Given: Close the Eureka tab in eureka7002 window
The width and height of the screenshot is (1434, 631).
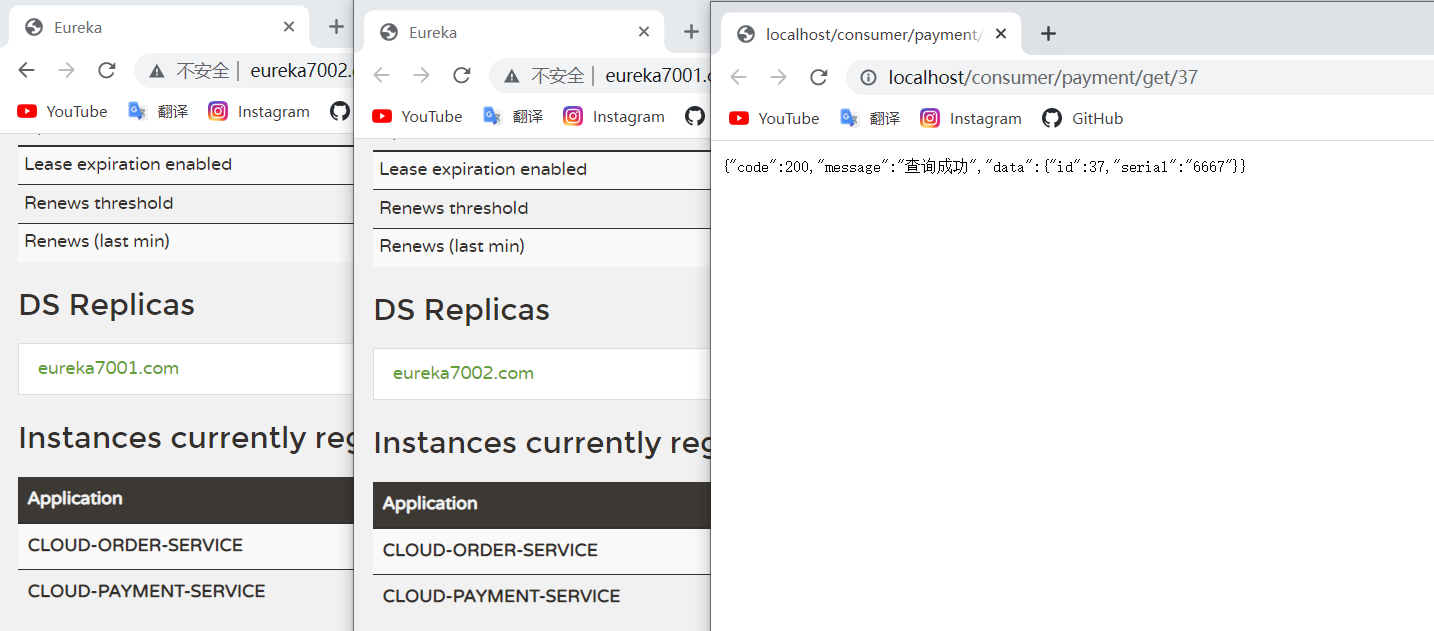Looking at the screenshot, I should click(x=289, y=27).
